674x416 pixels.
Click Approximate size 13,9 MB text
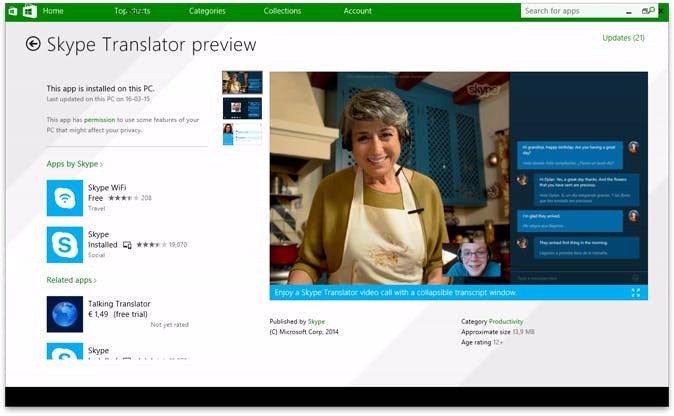tap(498, 332)
